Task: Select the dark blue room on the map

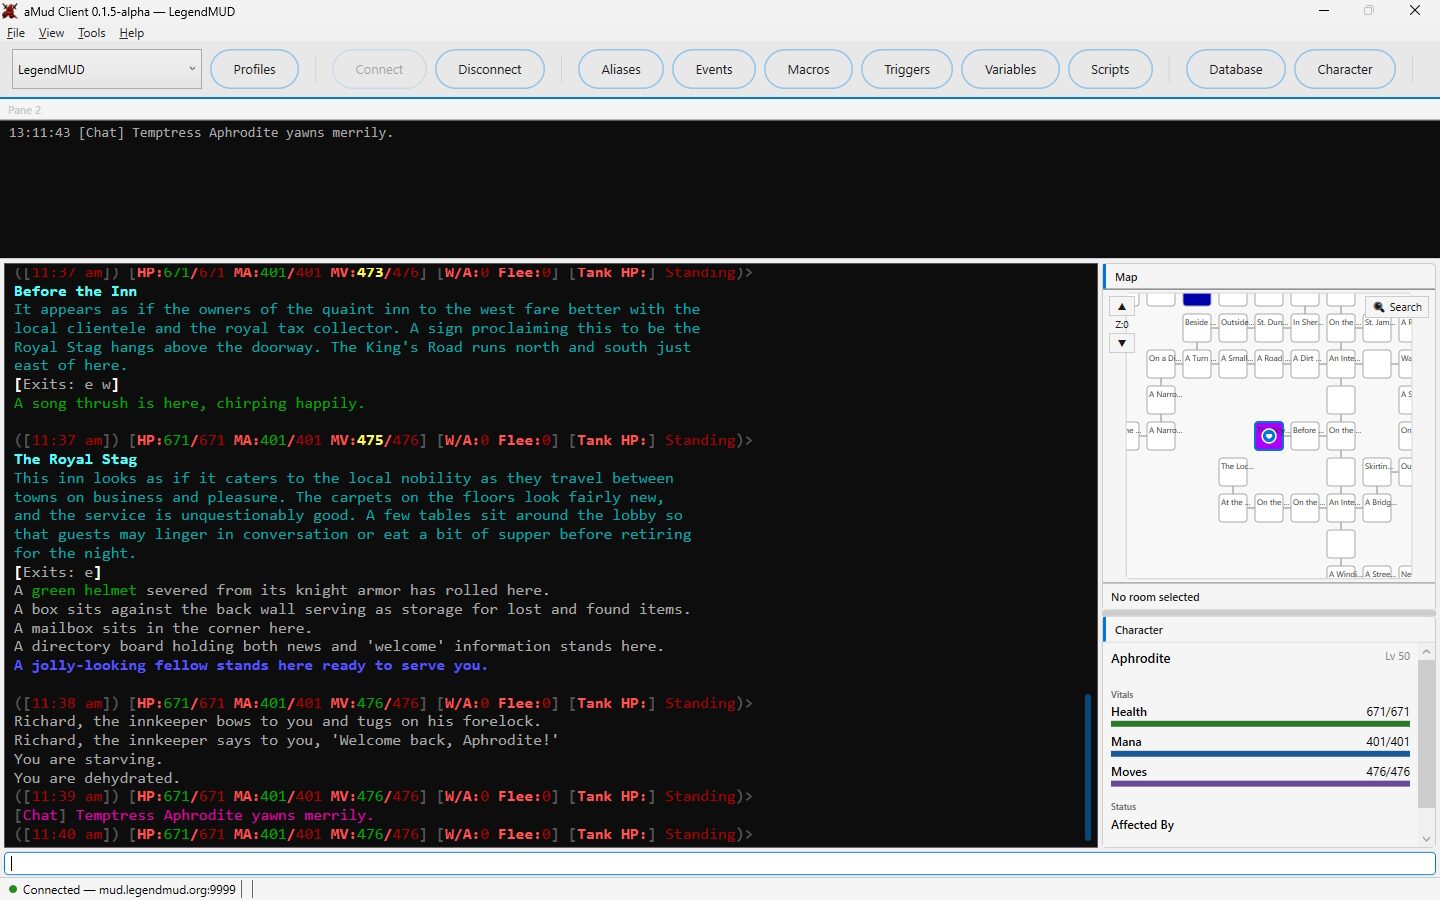Action: point(1197,299)
